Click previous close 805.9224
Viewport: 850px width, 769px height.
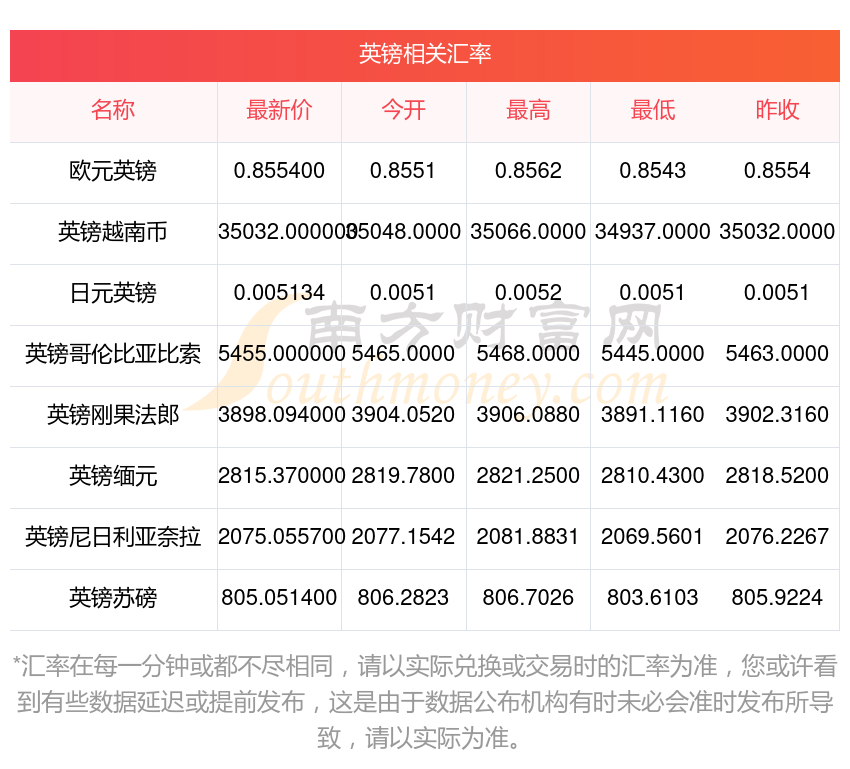tap(777, 598)
